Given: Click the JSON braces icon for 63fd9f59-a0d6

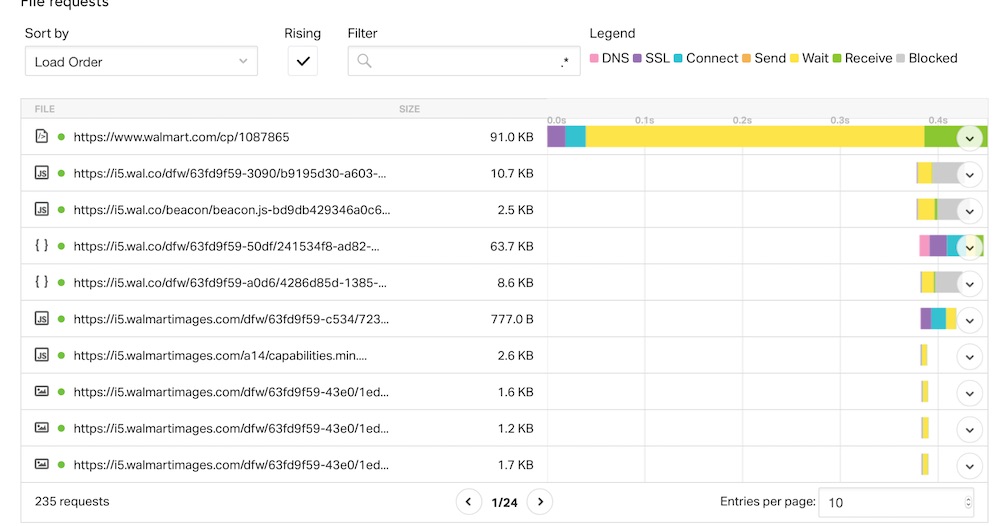Looking at the screenshot, I should (41, 282).
